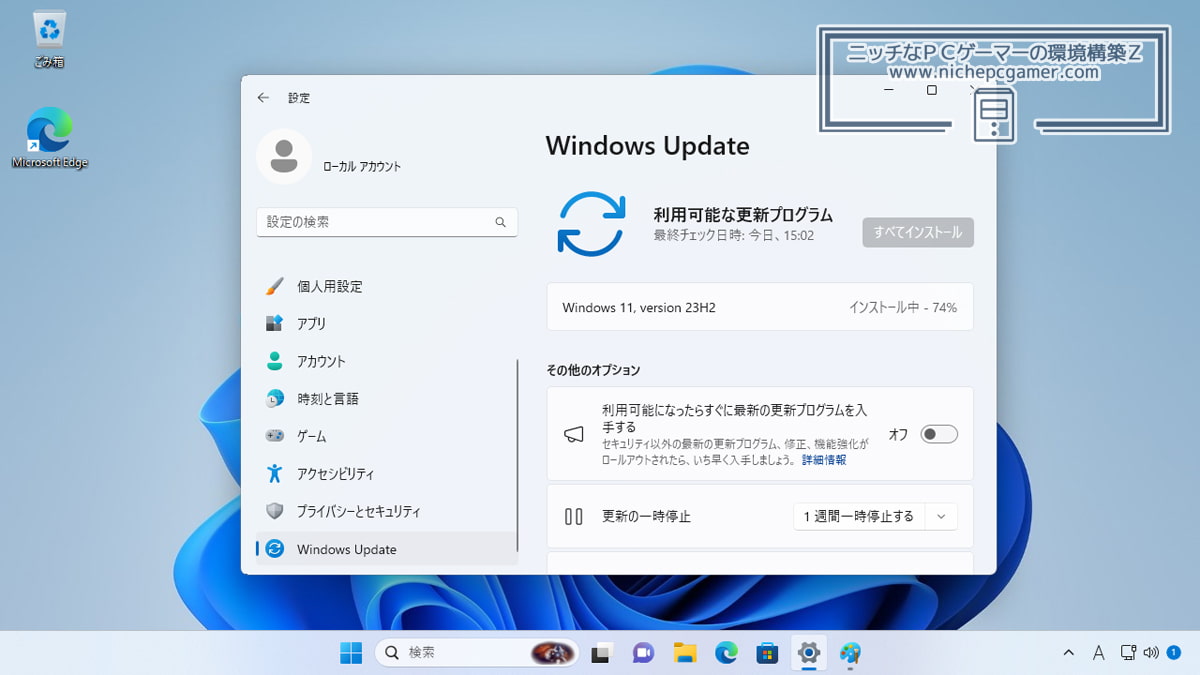The height and width of the screenshot is (675, 1200).
Task: Click the taskbar 検索 search box
Action: (x=477, y=653)
